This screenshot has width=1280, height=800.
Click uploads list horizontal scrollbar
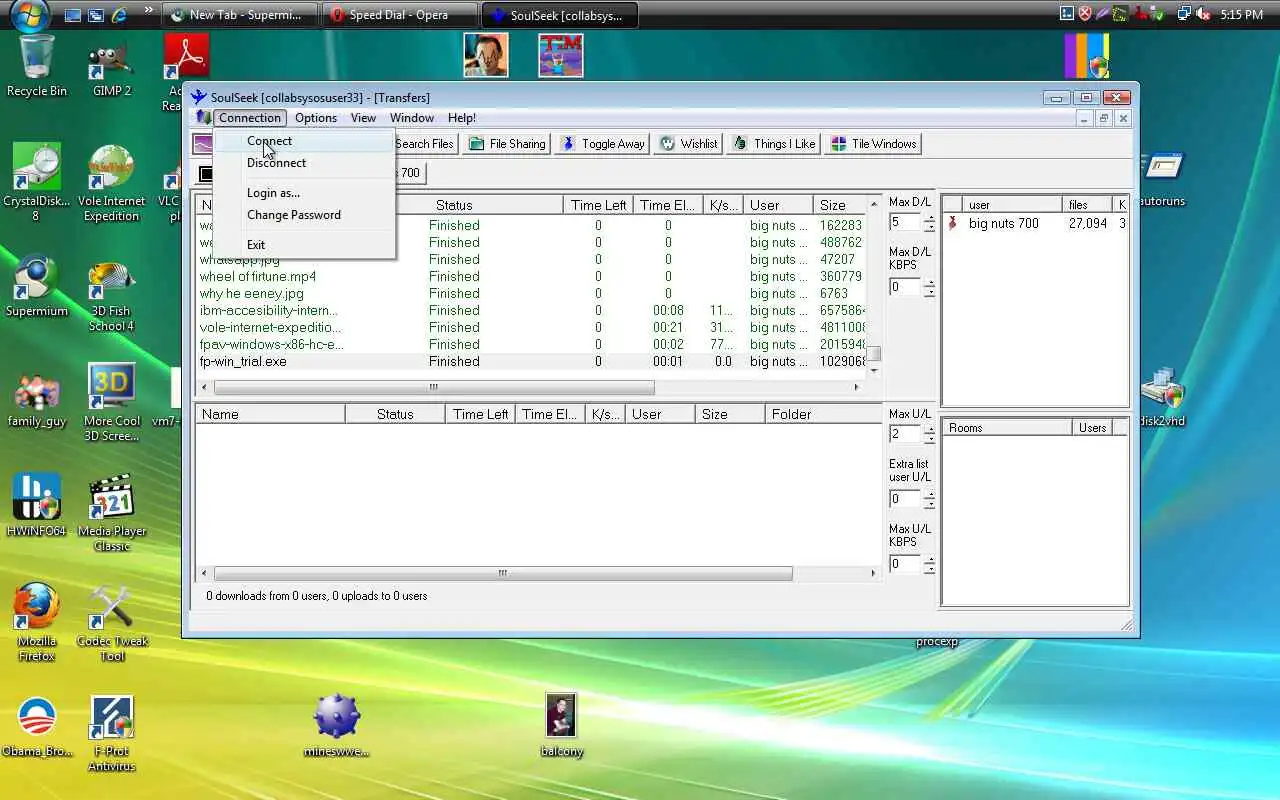click(x=503, y=574)
